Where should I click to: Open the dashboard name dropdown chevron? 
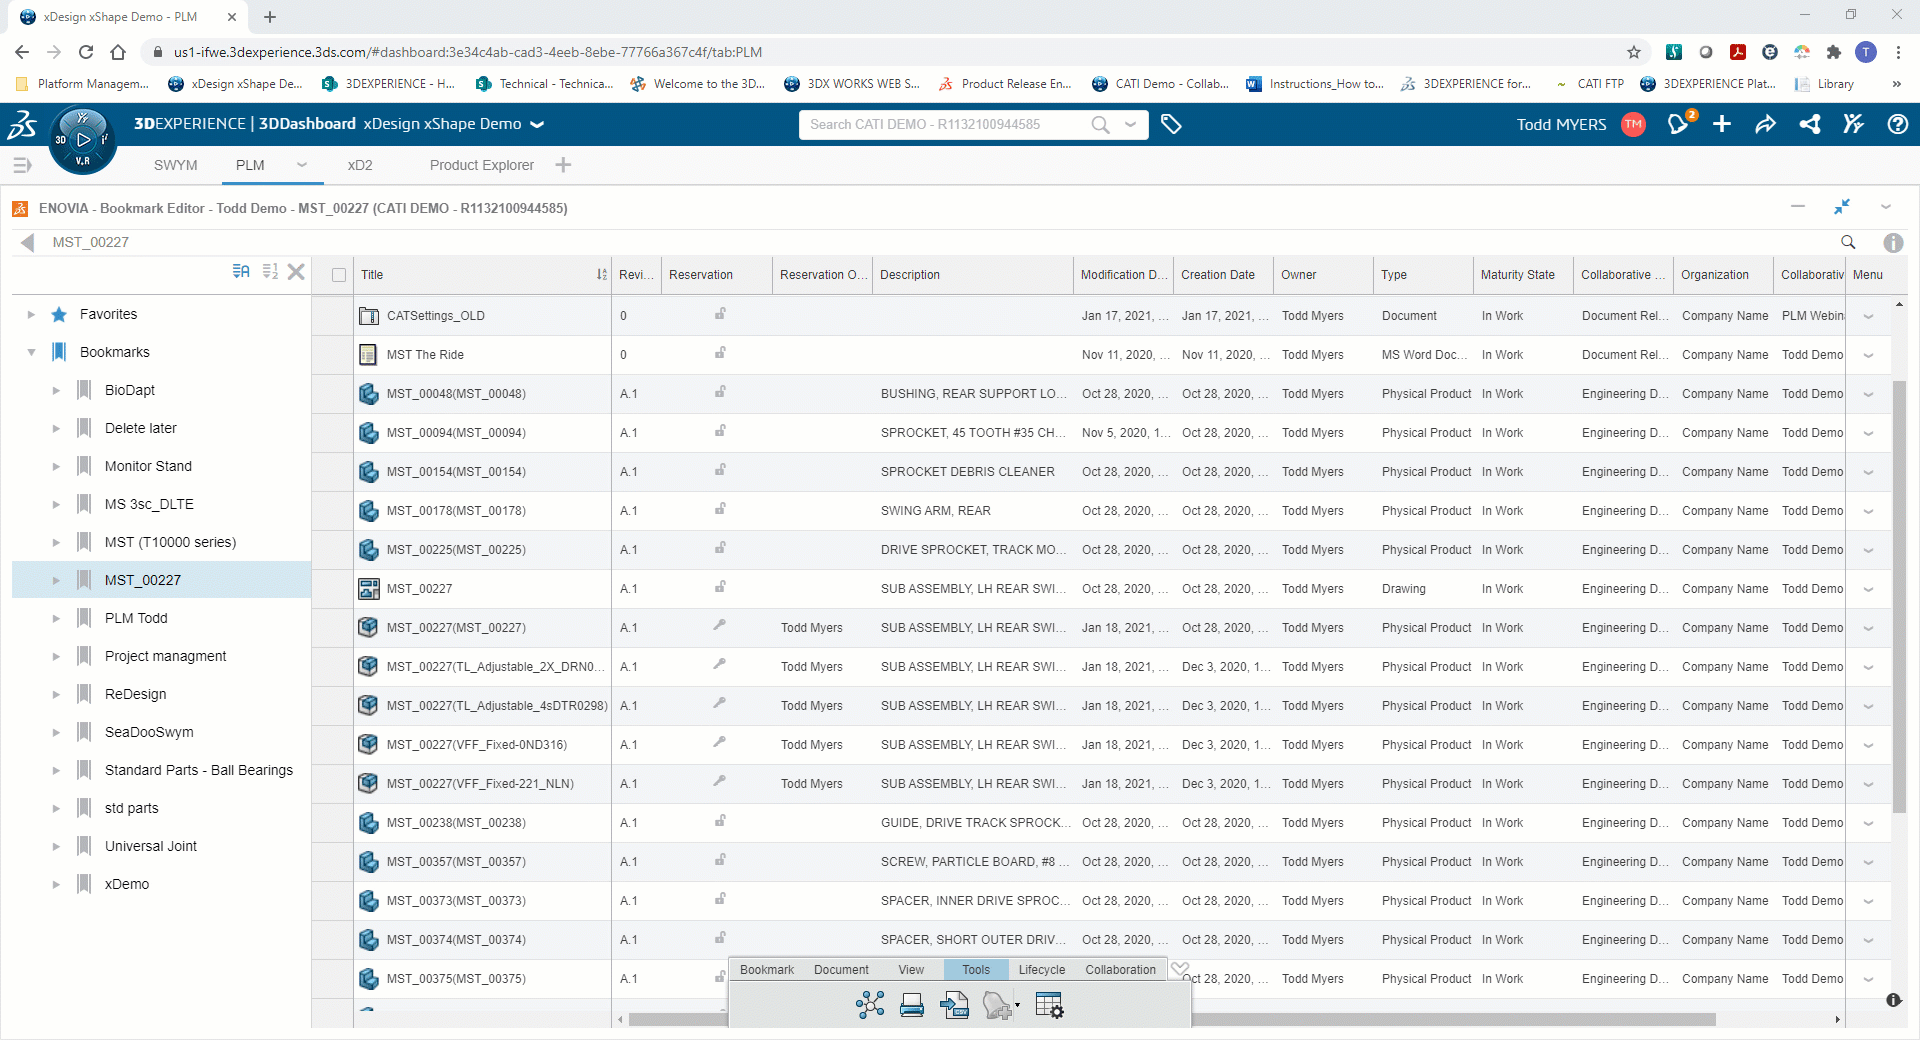tap(537, 125)
